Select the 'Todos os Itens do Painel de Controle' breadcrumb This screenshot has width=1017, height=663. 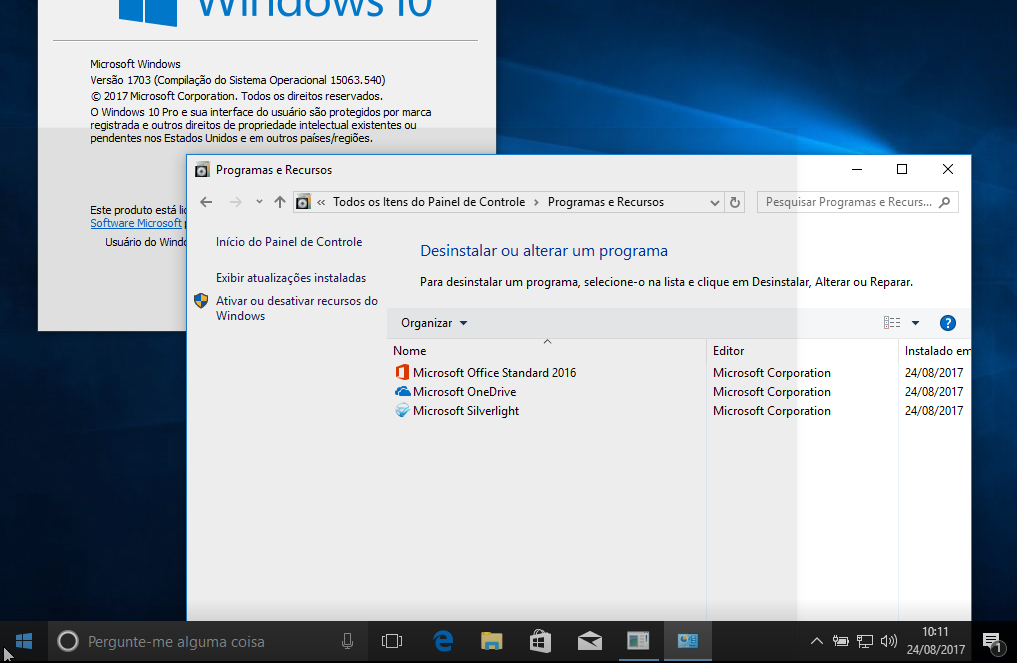point(429,202)
